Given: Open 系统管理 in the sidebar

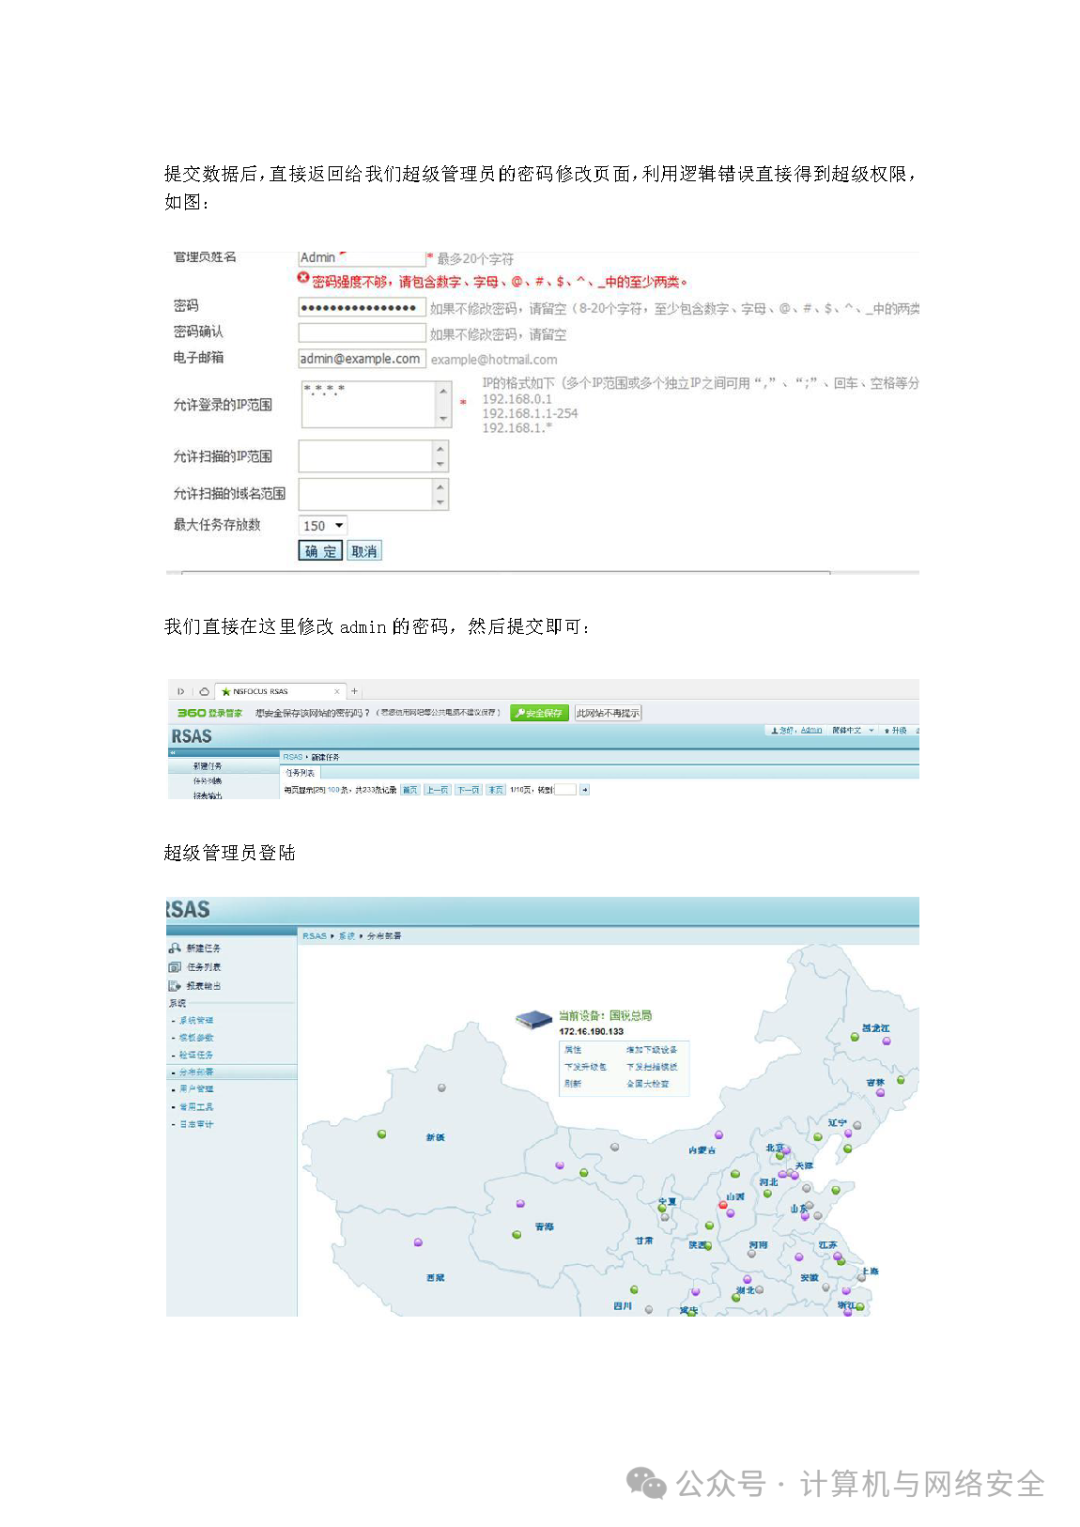Looking at the screenshot, I should (x=196, y=1021).
